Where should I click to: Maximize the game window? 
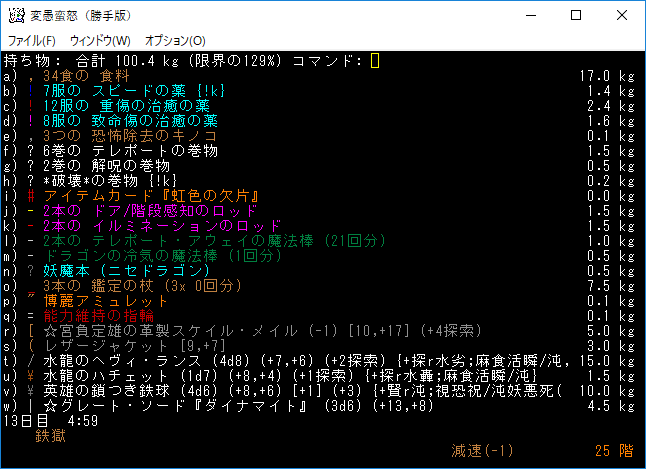click(x=576, y=15)
